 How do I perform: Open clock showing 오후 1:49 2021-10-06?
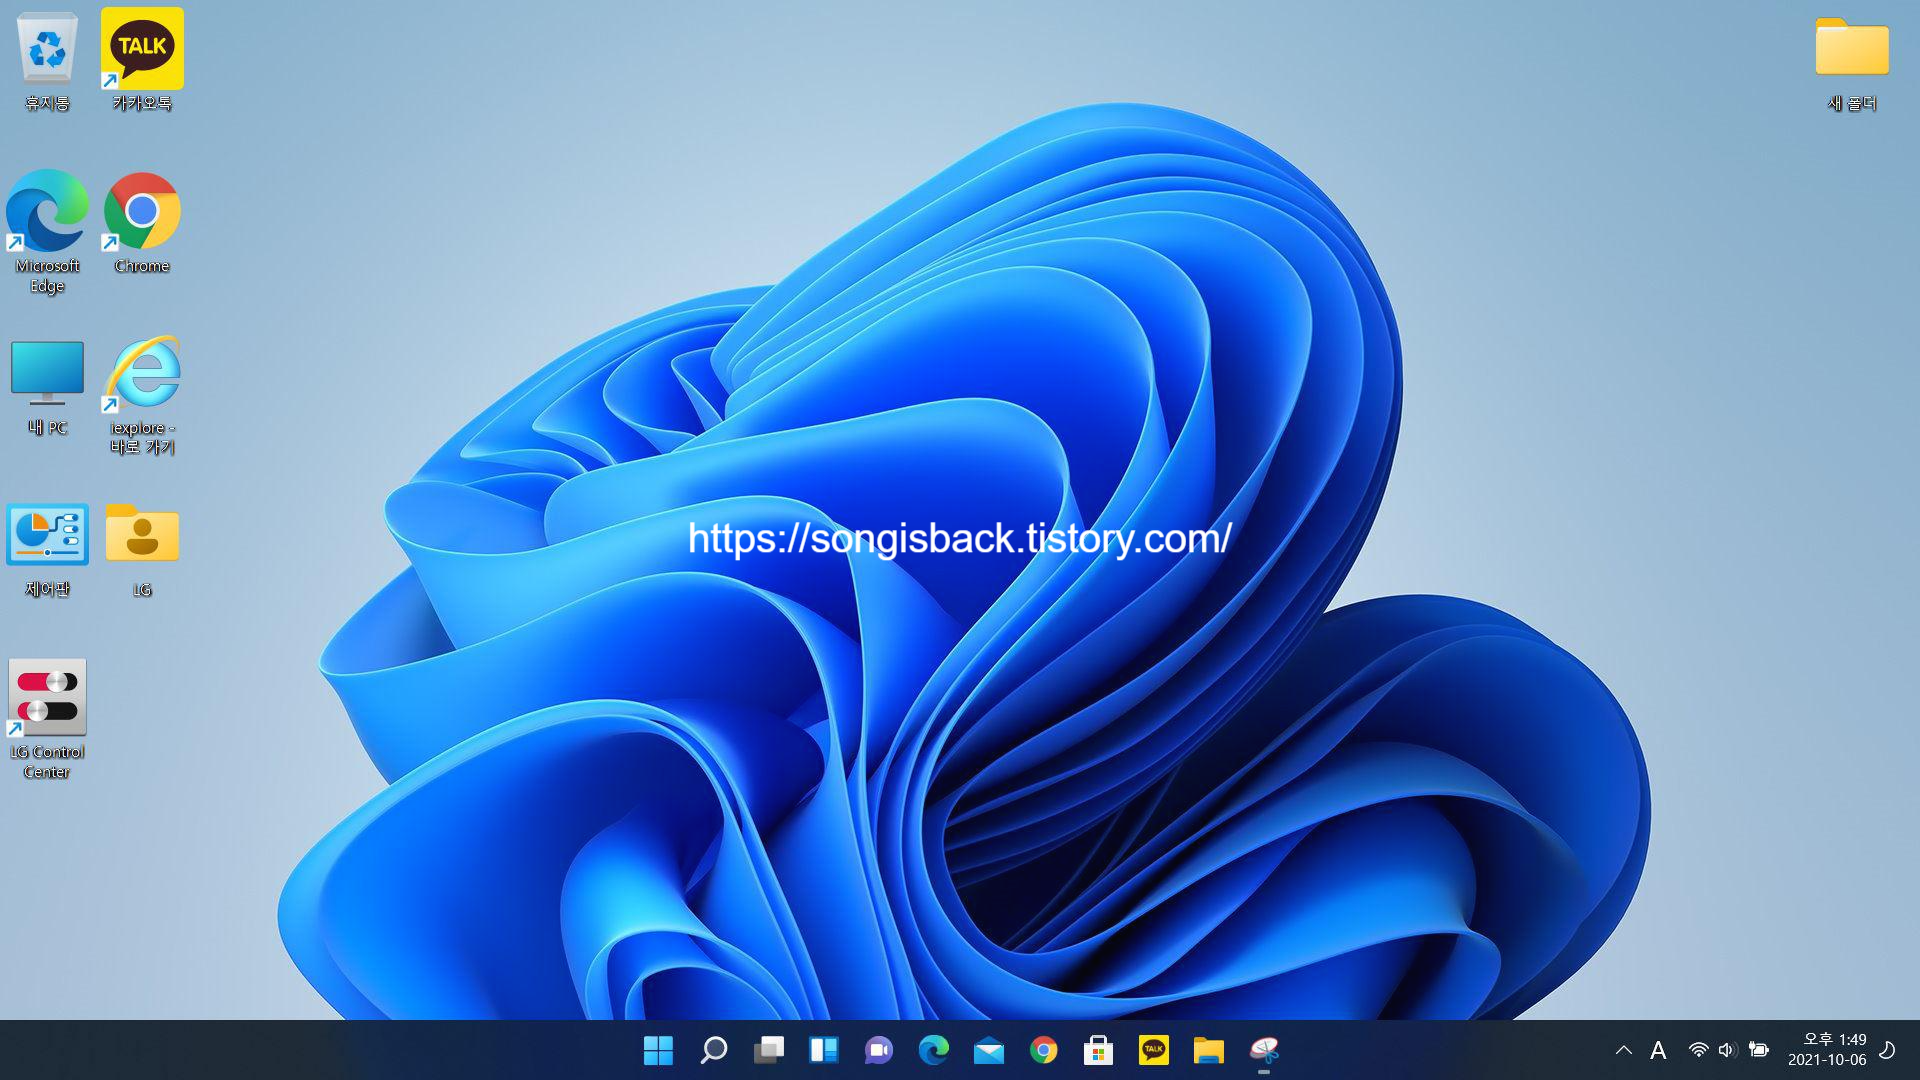click(x=1827, y=1050)
